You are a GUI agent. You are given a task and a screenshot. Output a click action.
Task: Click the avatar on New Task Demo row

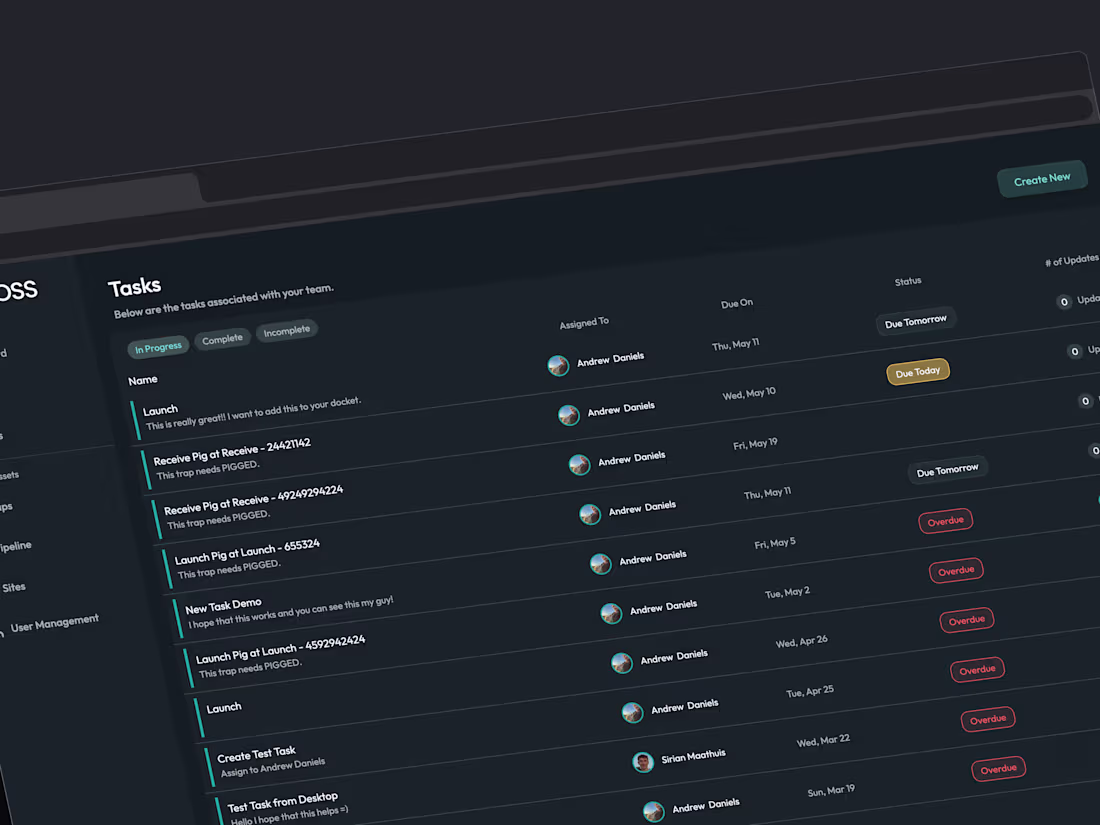pos(611,613)
